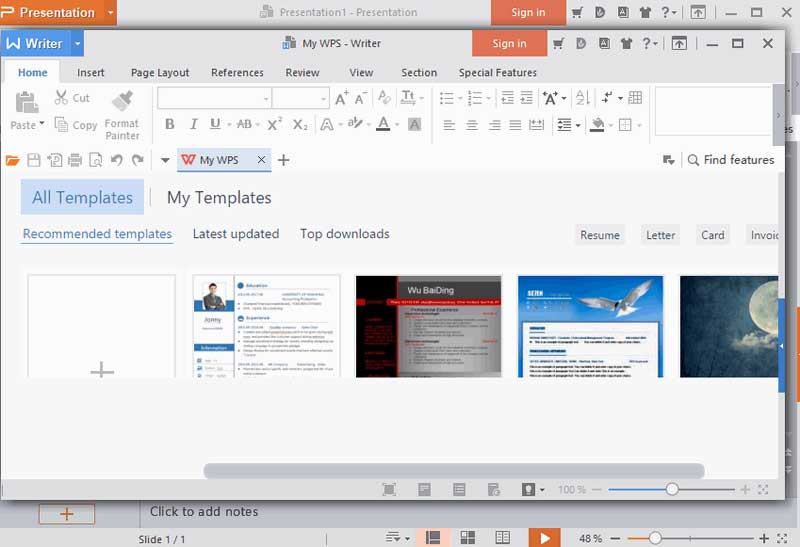
Task: Add a new document tab with plus
Action: click(284, 160)
